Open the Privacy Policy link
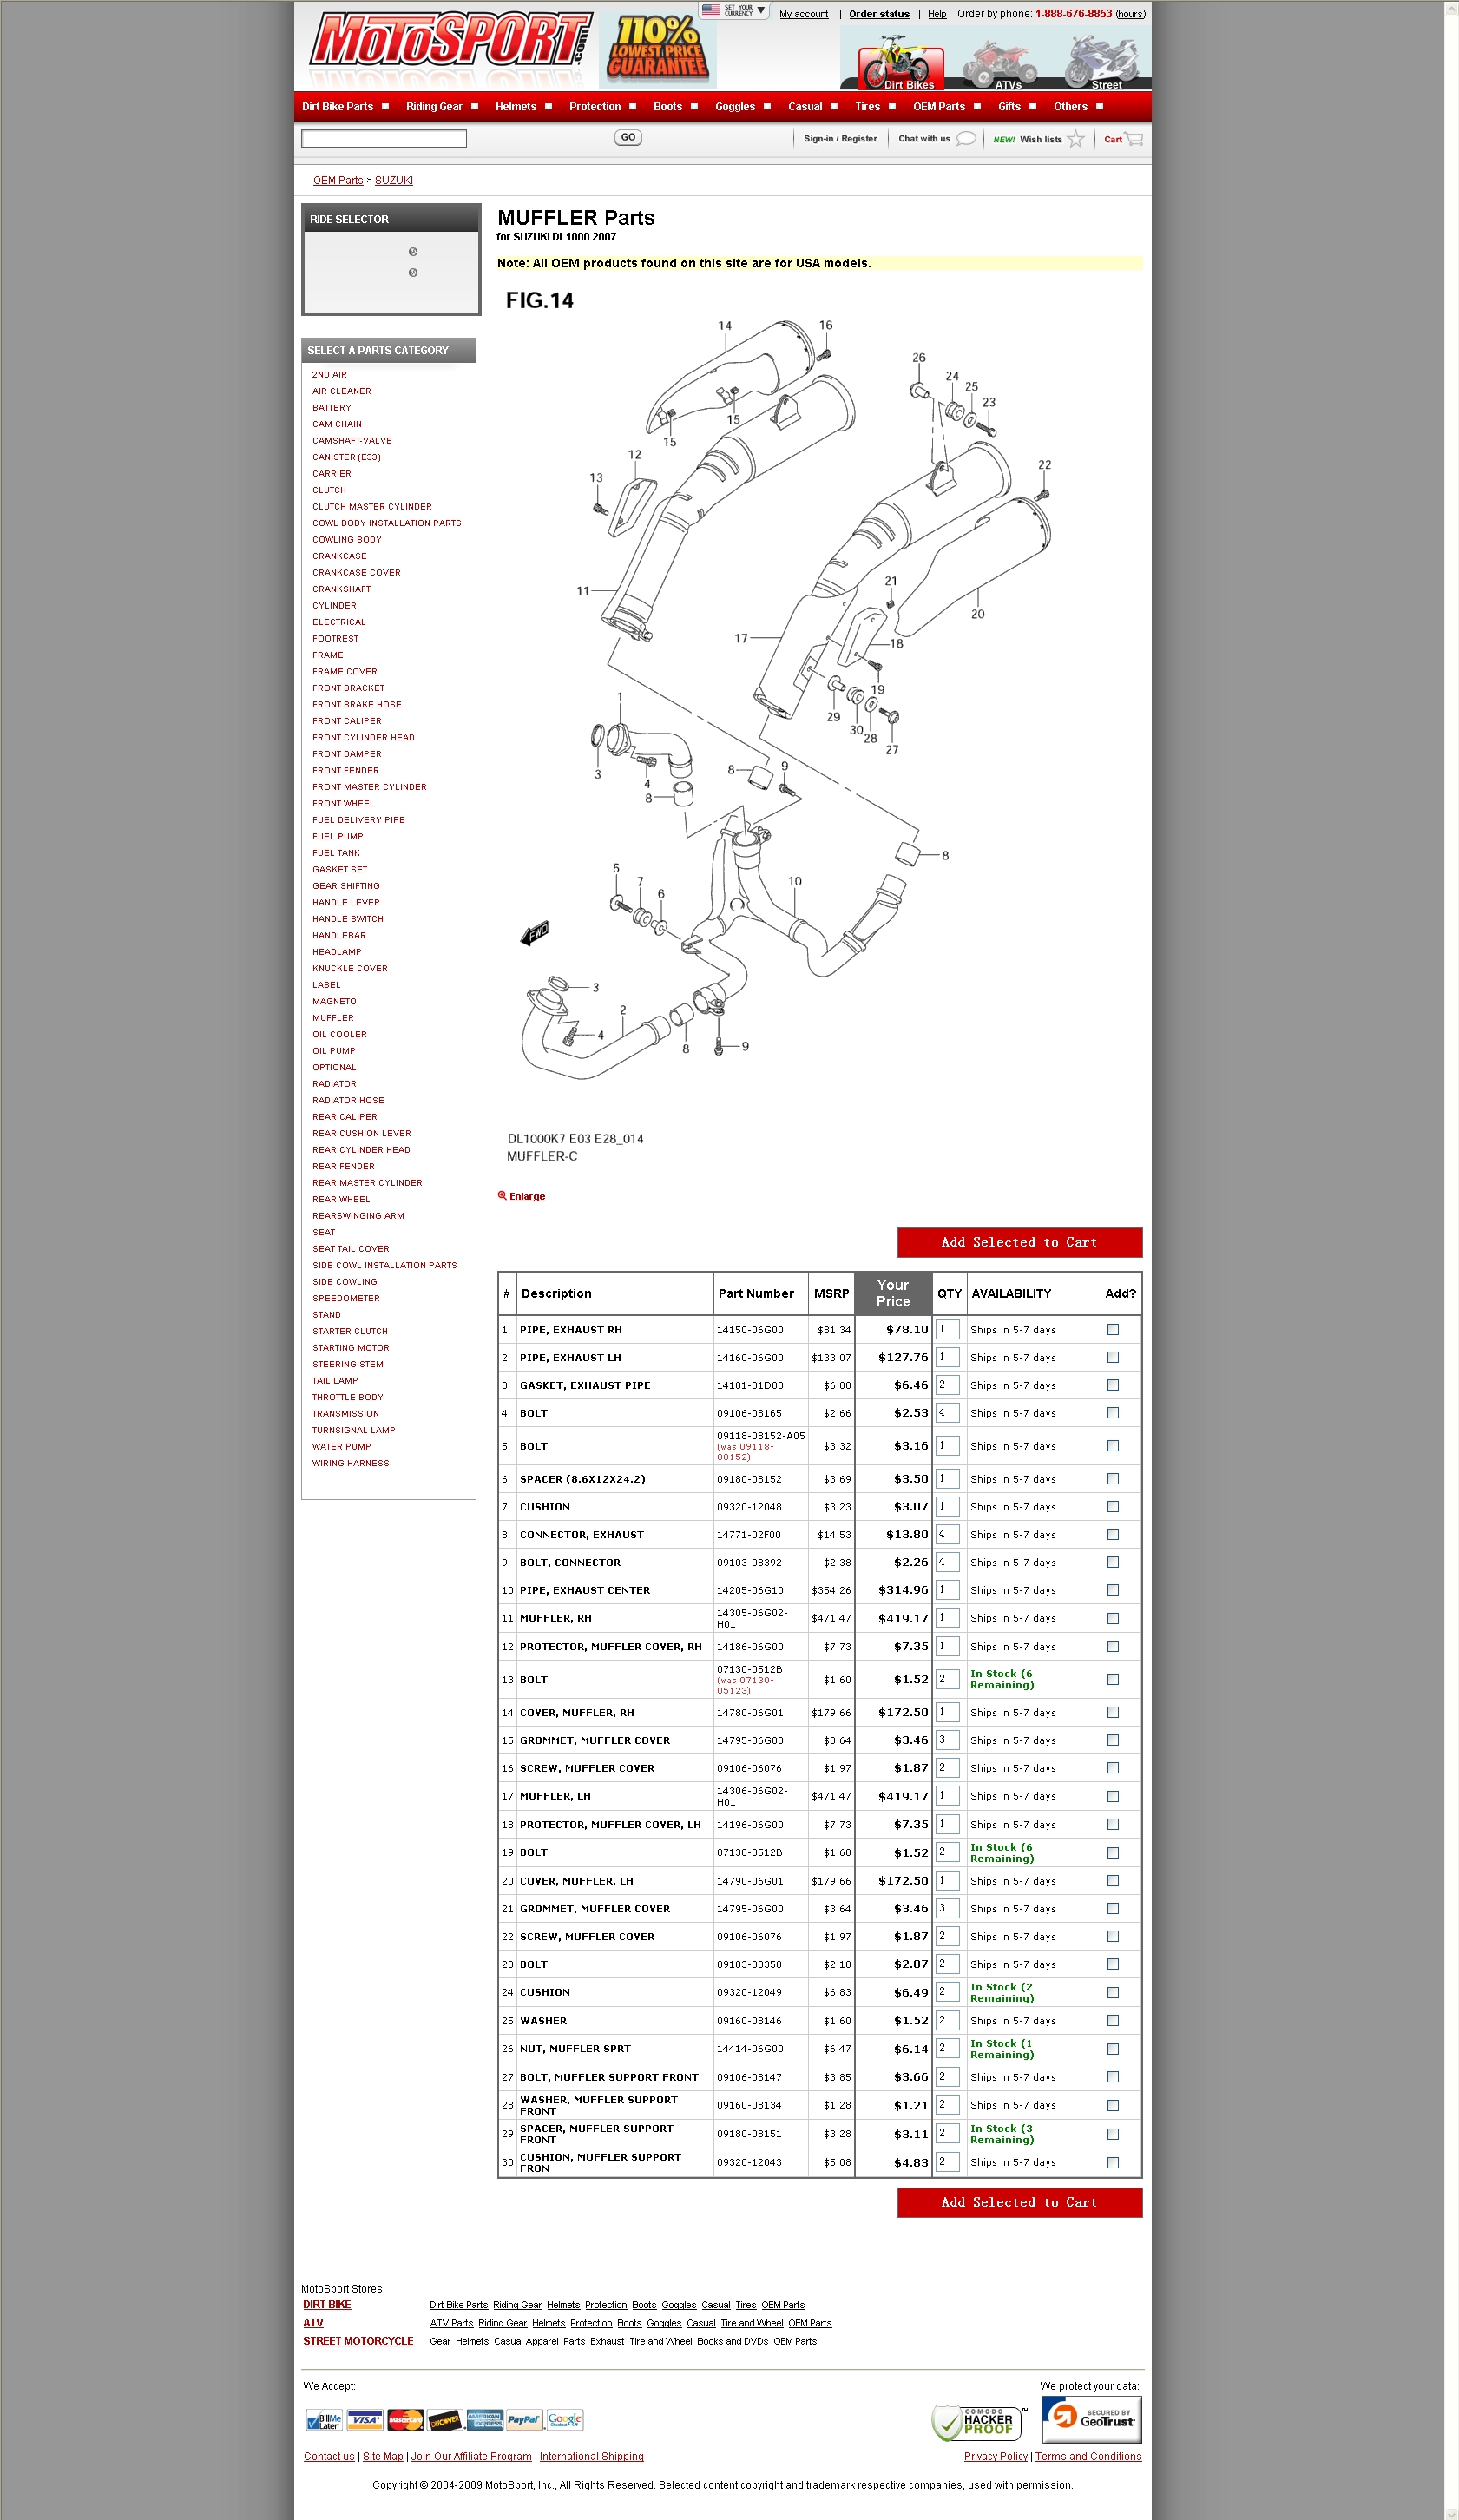The image size is (1459, 2520). tap(995, 2456)
